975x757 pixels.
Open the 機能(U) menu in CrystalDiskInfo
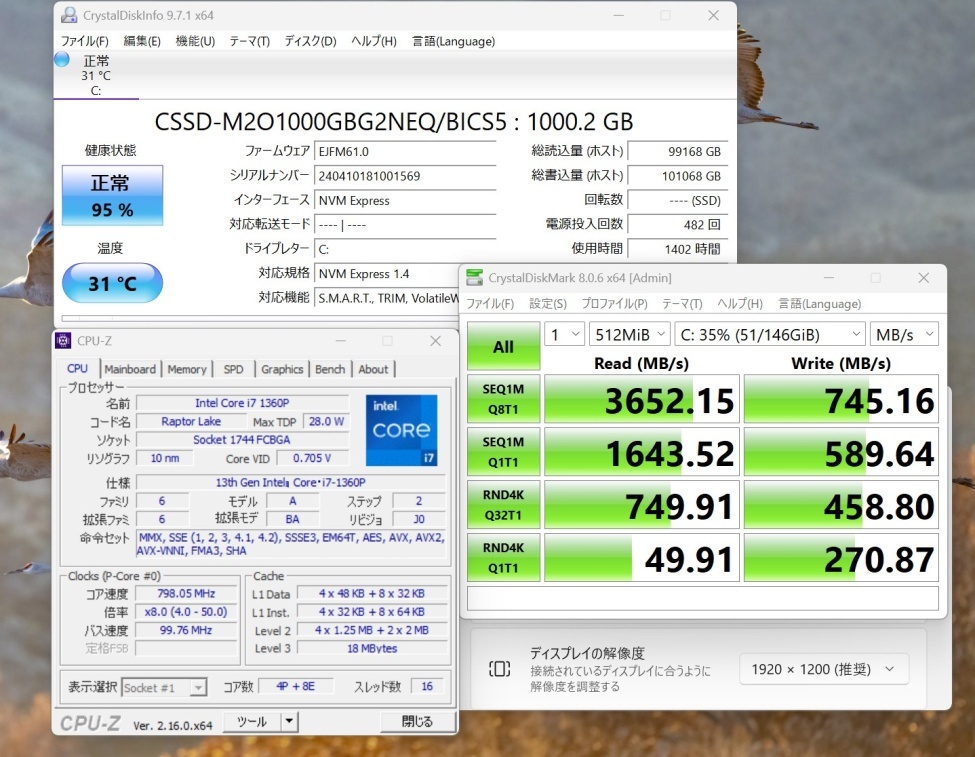(x=195, y=41)
